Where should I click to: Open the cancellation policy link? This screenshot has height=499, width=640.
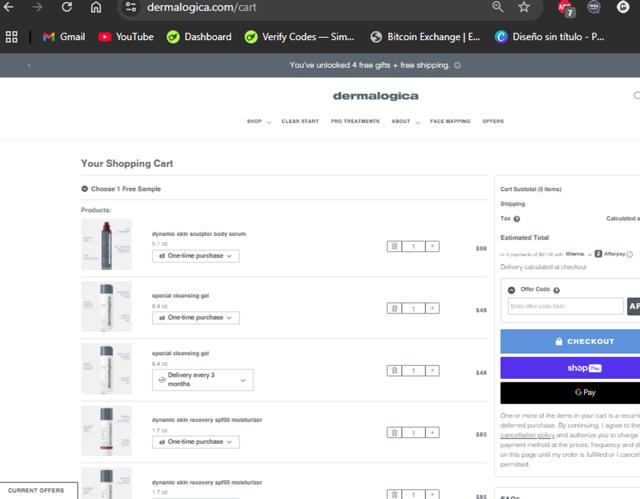coord(527,435)
